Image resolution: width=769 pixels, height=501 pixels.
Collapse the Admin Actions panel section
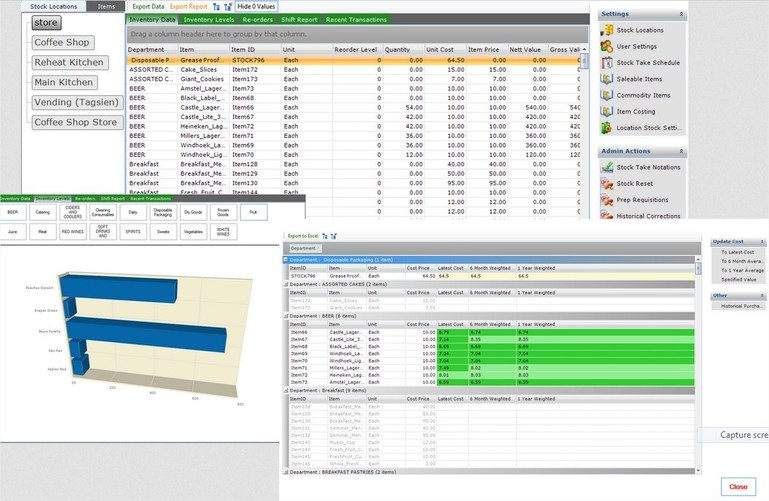[x=681, y=151]
